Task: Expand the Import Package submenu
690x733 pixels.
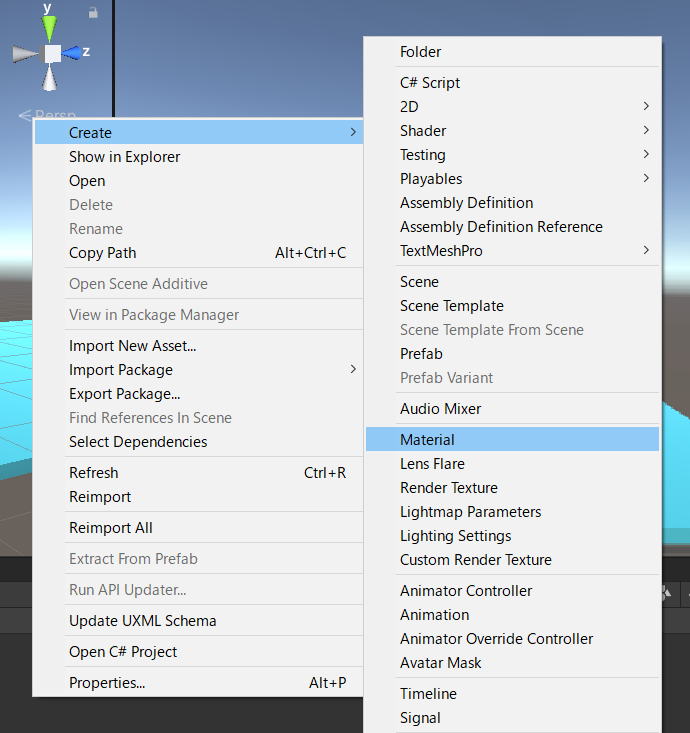Action: [x=199, y=369]
